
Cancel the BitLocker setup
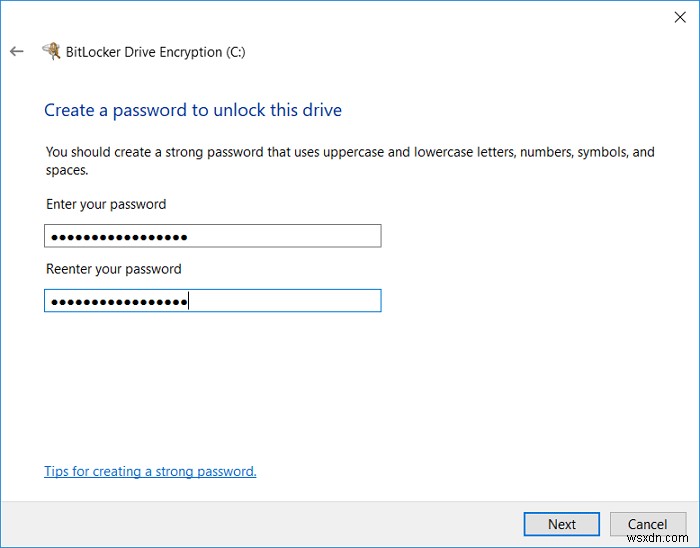click(648, 524)
